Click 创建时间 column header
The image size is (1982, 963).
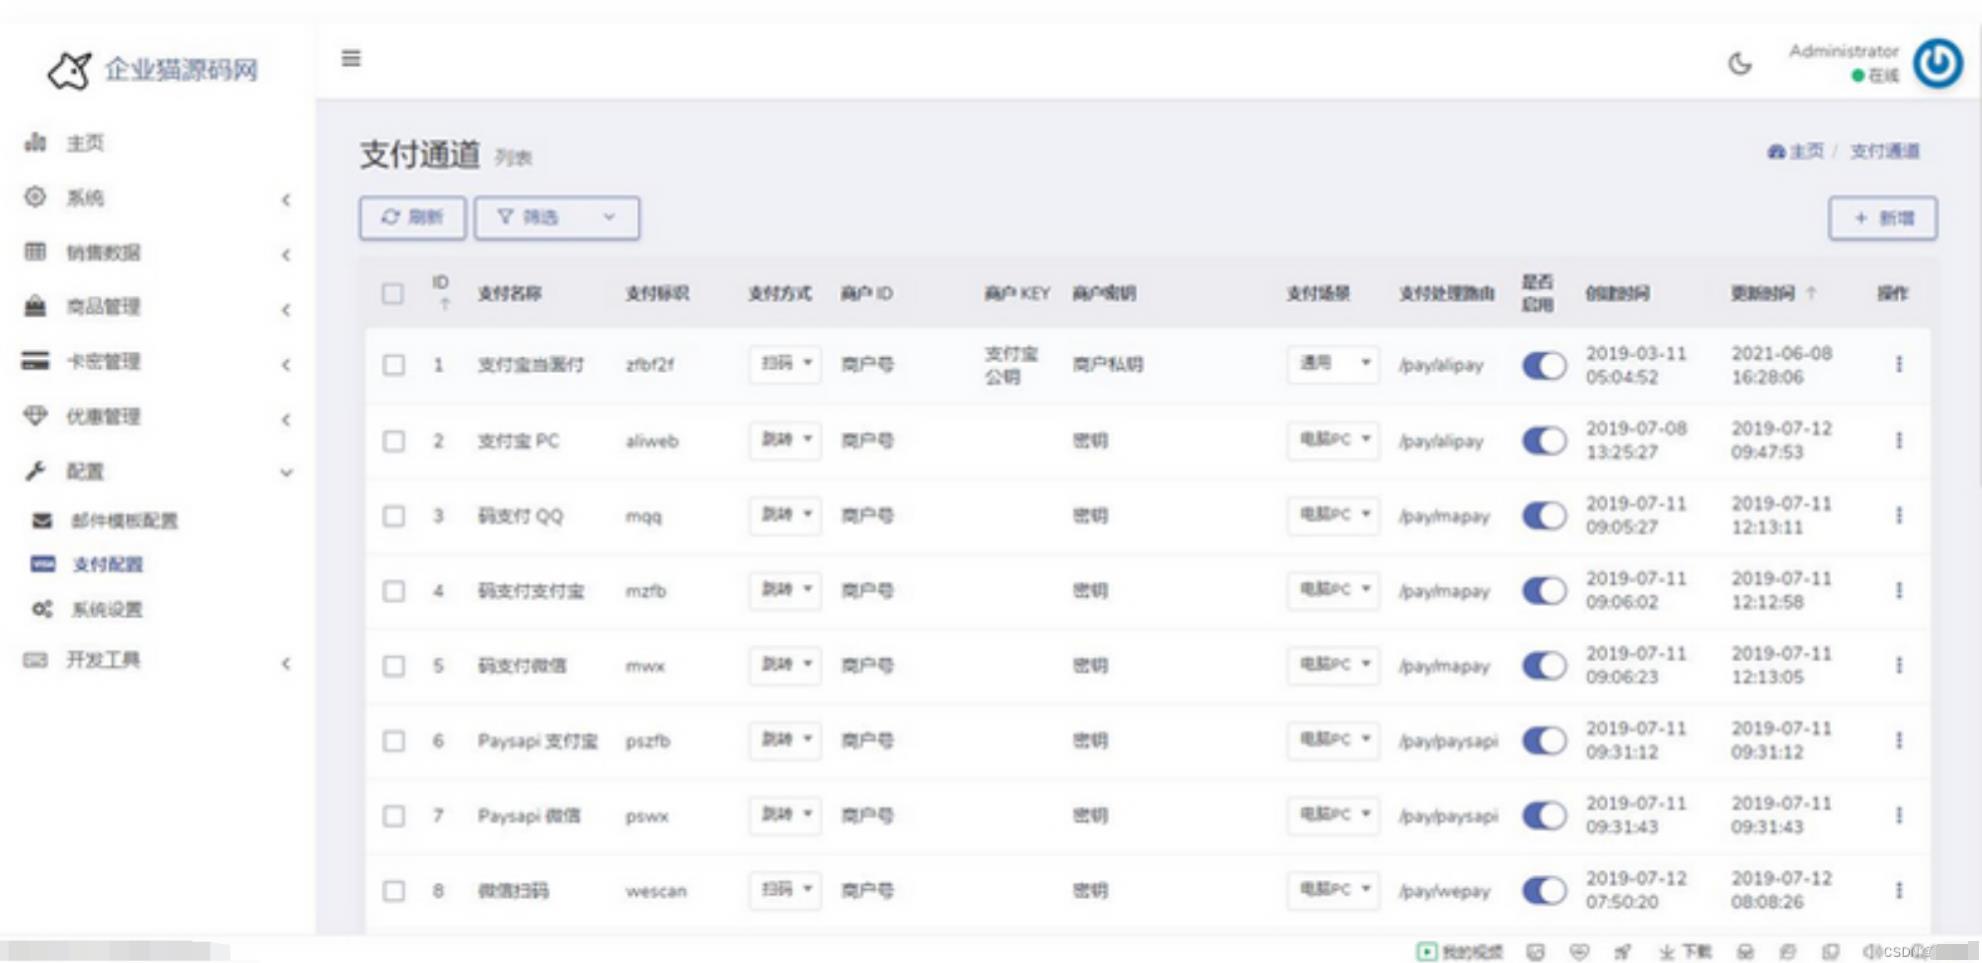coord(1618,293)
